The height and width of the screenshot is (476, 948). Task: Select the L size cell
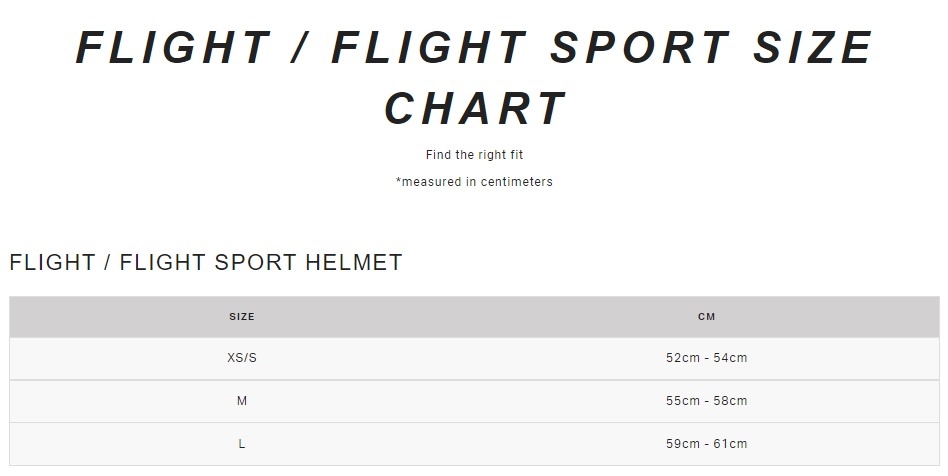[x=242, y=444]
